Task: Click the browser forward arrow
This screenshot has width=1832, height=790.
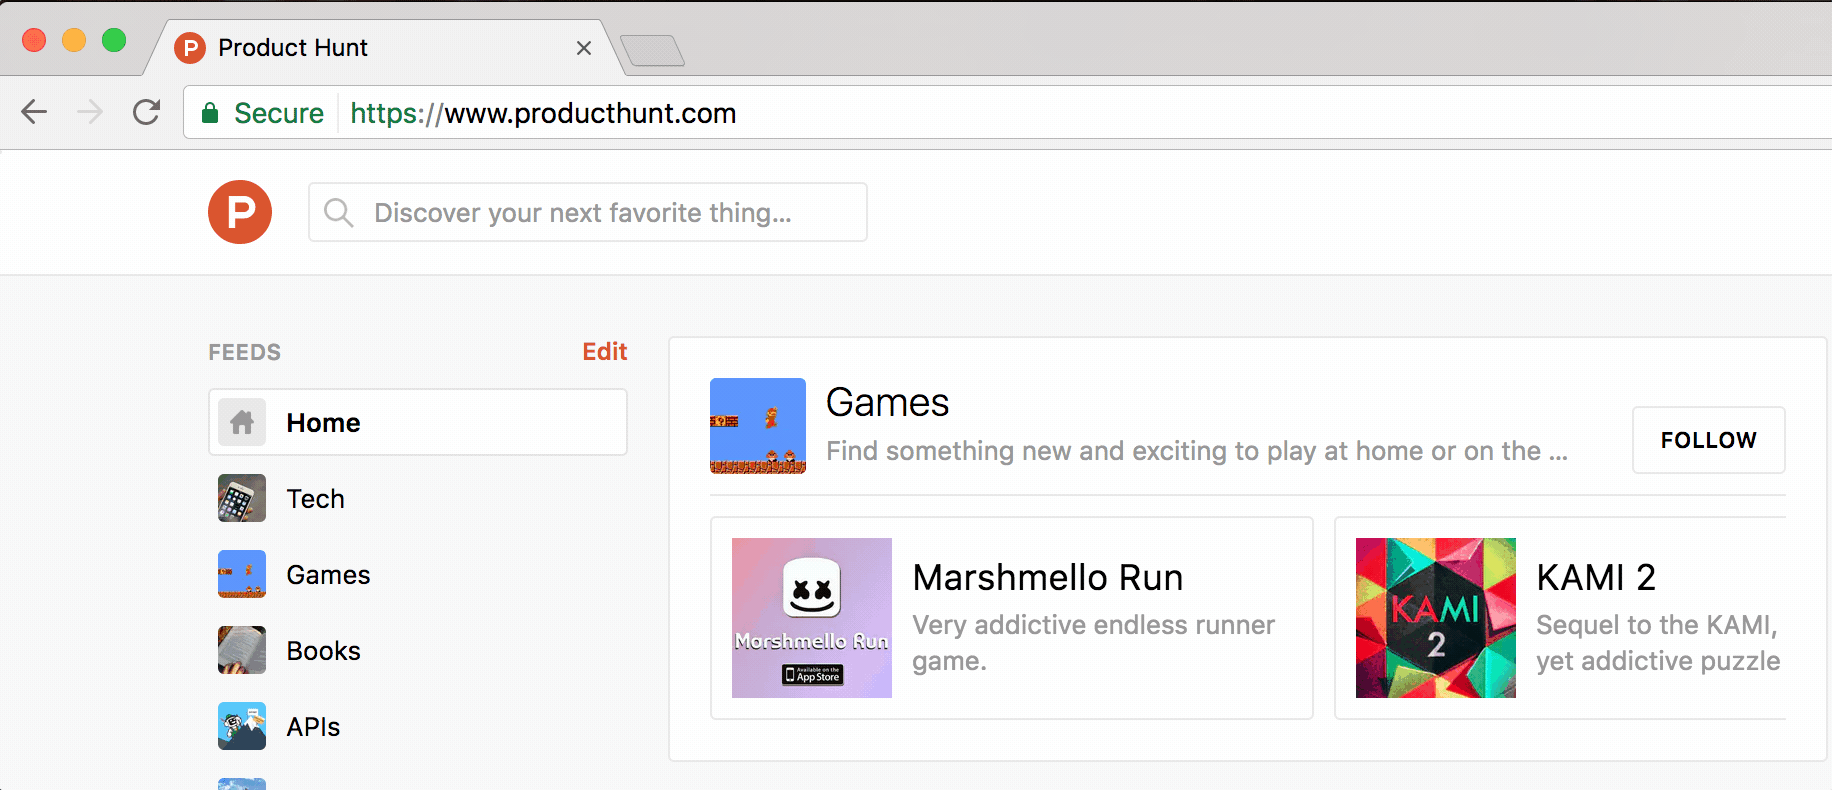Action: pos(90,112)
